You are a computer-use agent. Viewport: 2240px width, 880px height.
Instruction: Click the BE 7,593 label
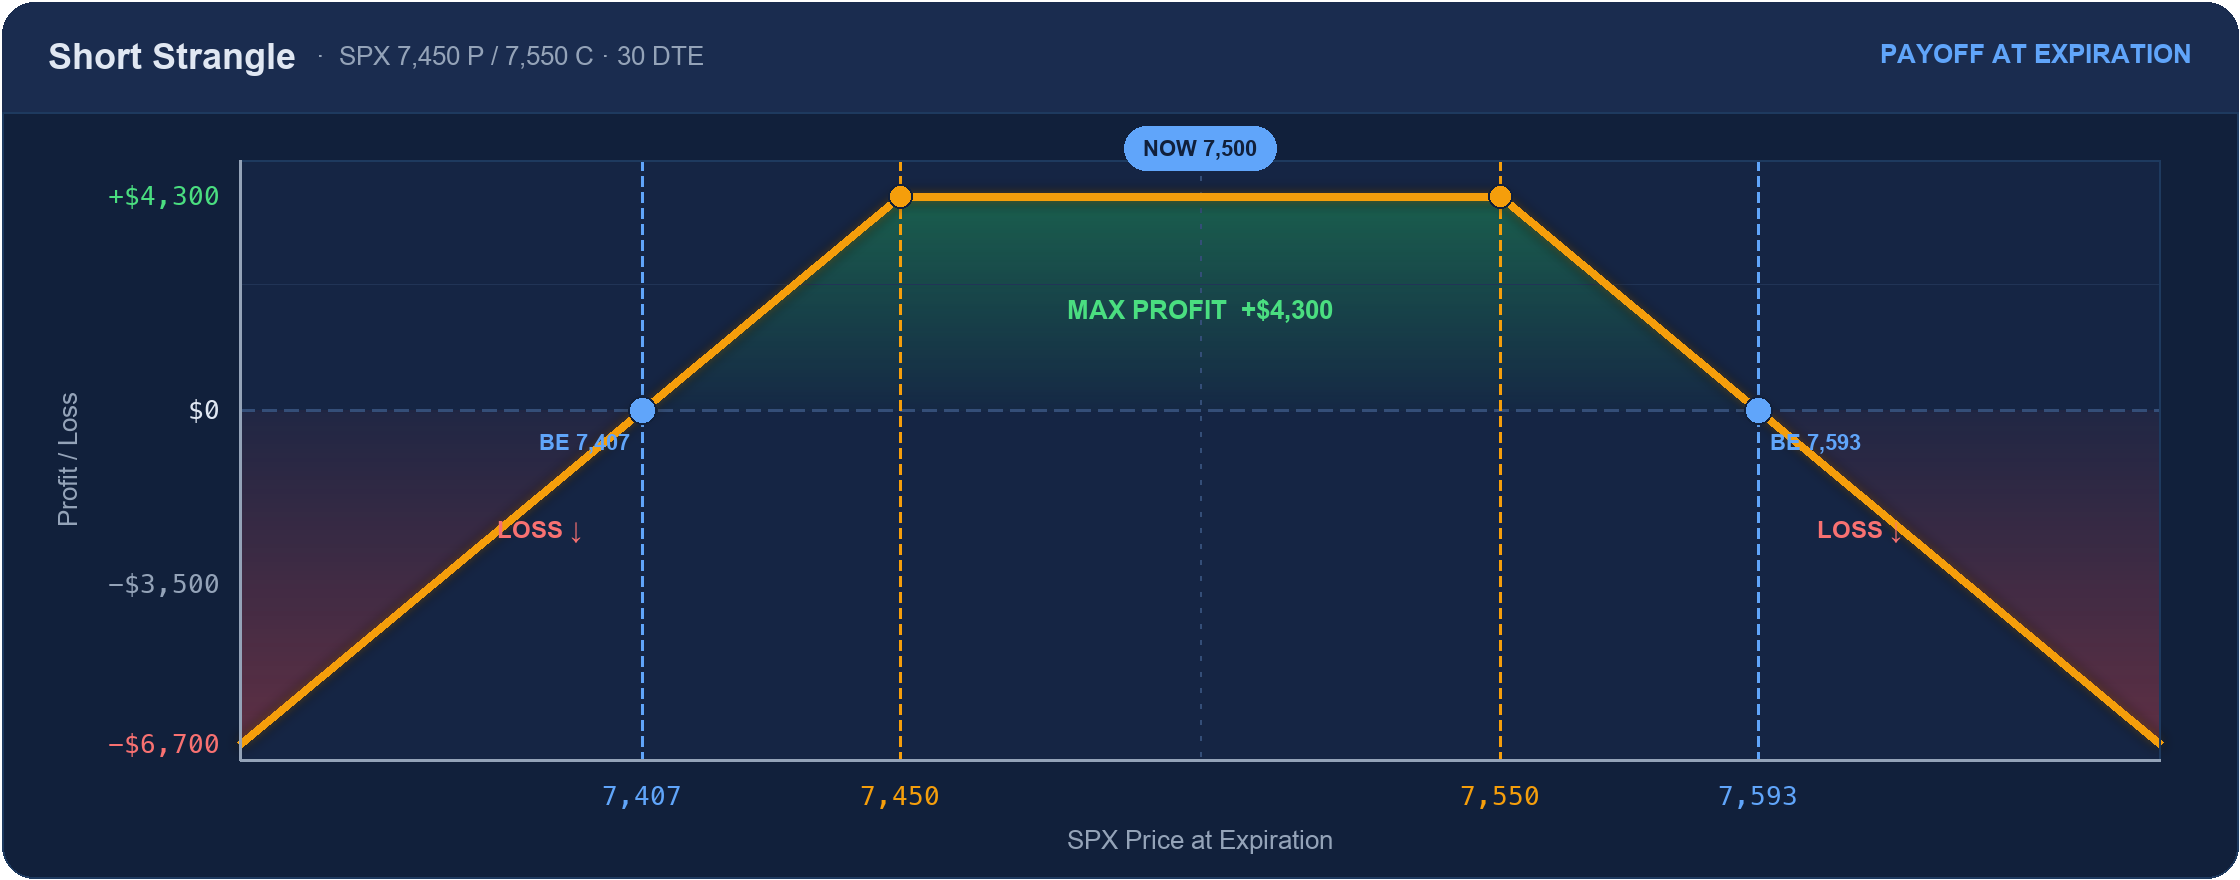pyautogui.click(x=1815, y=442)
